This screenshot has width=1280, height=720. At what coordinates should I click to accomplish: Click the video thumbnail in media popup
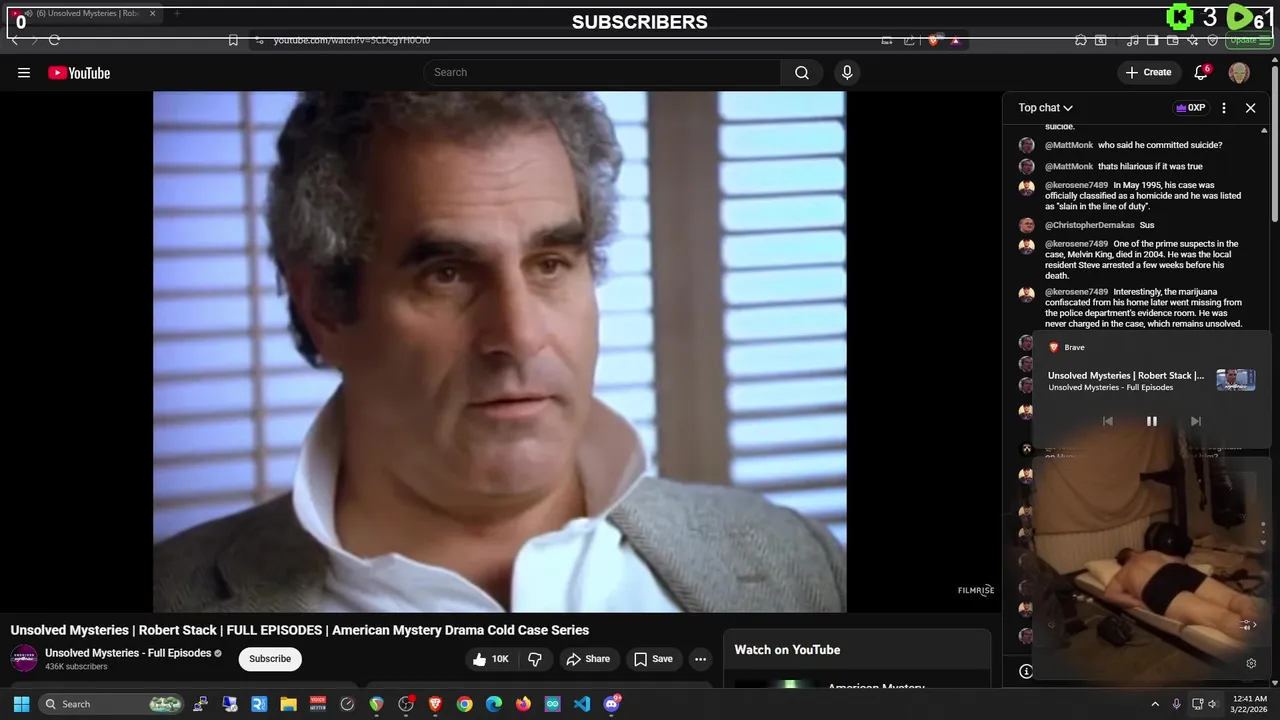pyautogui.click(x=1235, y=380)
